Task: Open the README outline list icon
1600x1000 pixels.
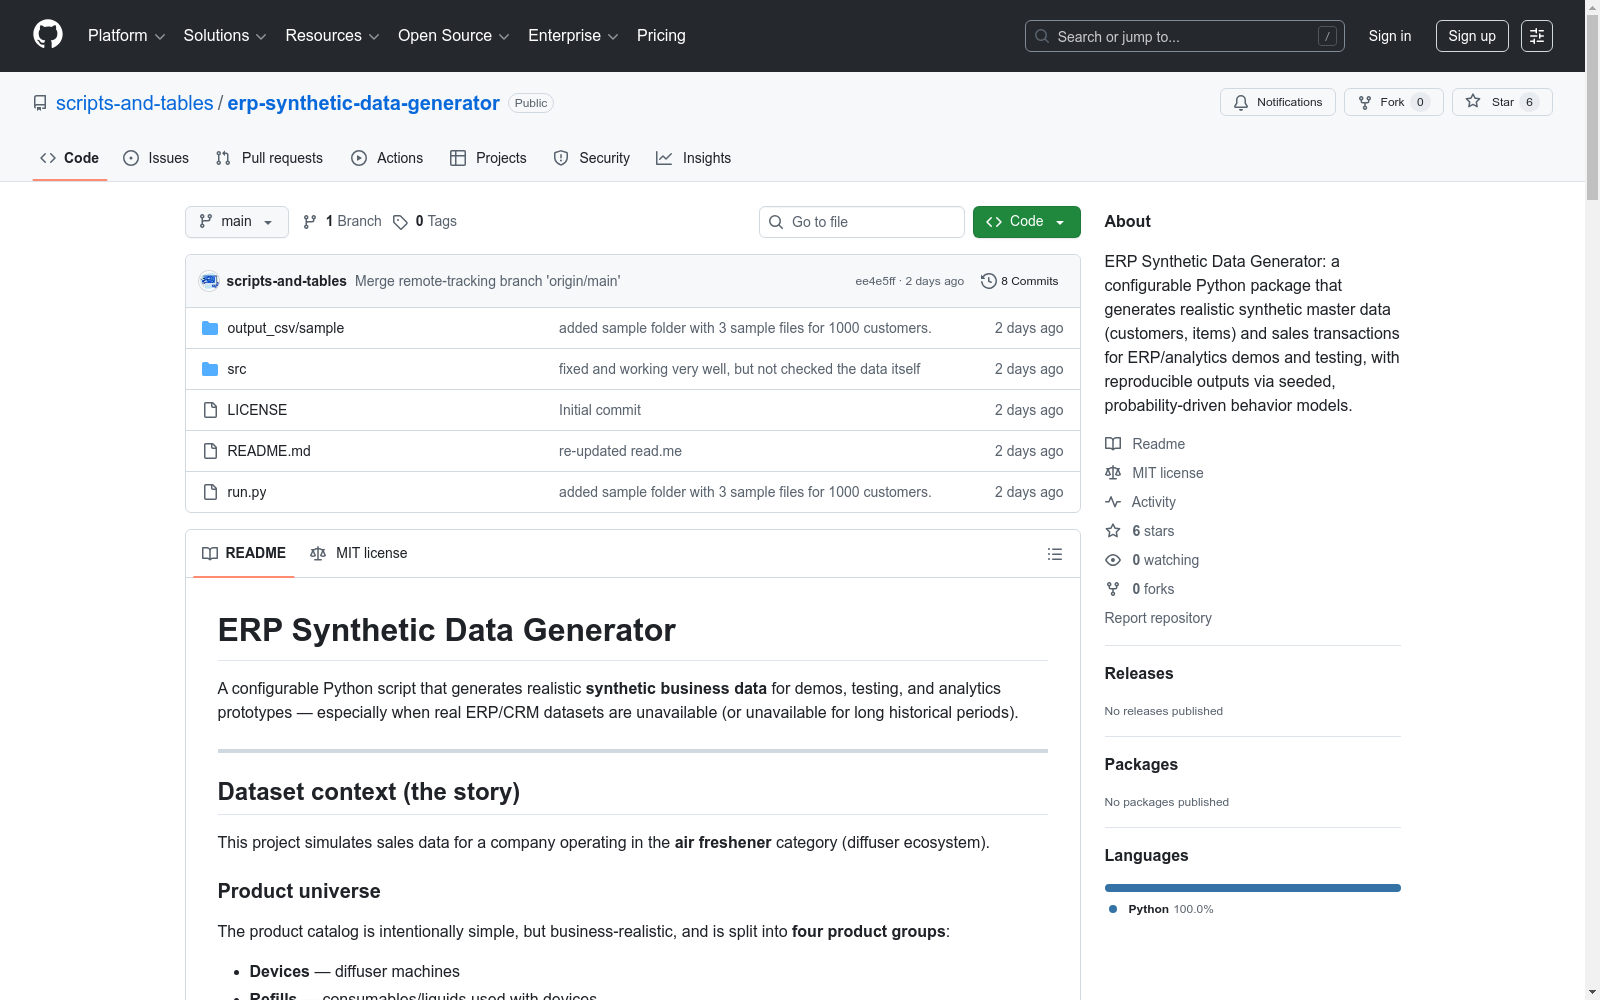Action: 1055,554
